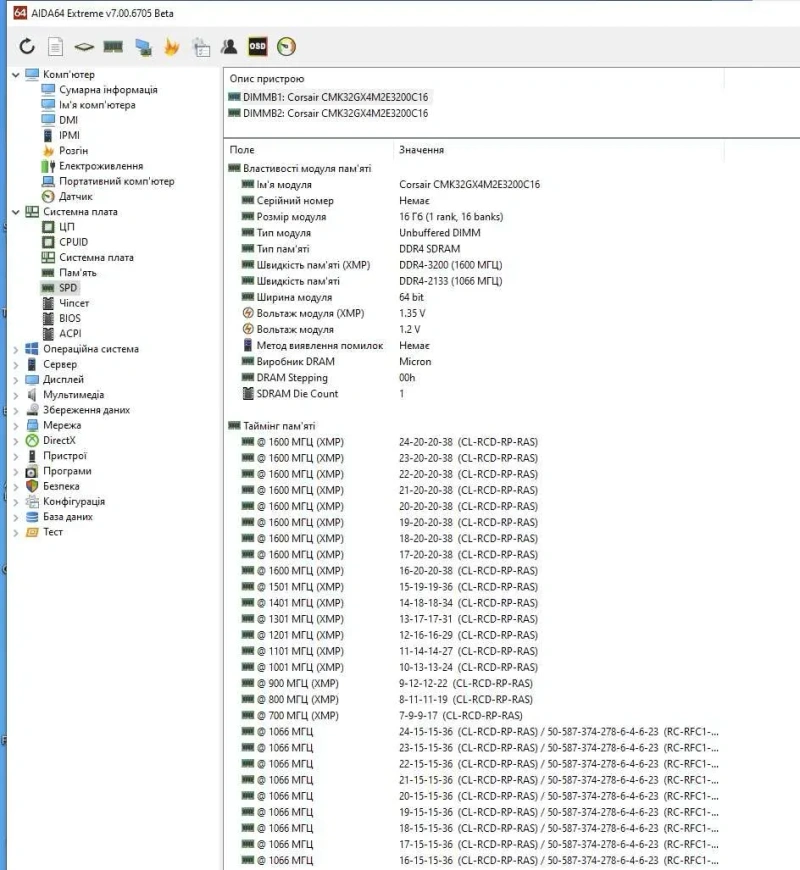Expand the Дисплей tree node
This screenshot has width=800, height=870.
tap(16, 380)
